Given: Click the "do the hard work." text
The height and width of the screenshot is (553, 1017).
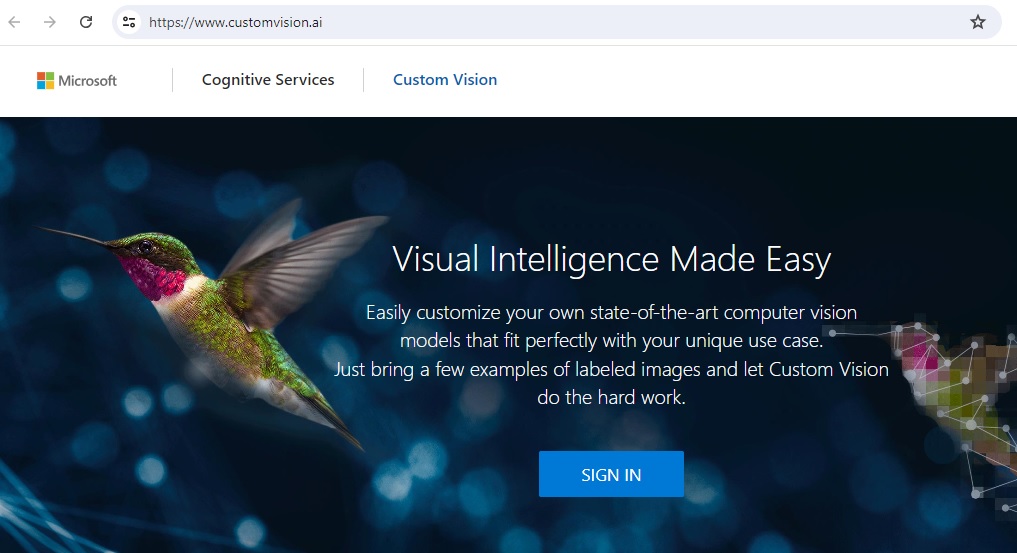Looking at the screenshot, I should (x=611, y=397).
